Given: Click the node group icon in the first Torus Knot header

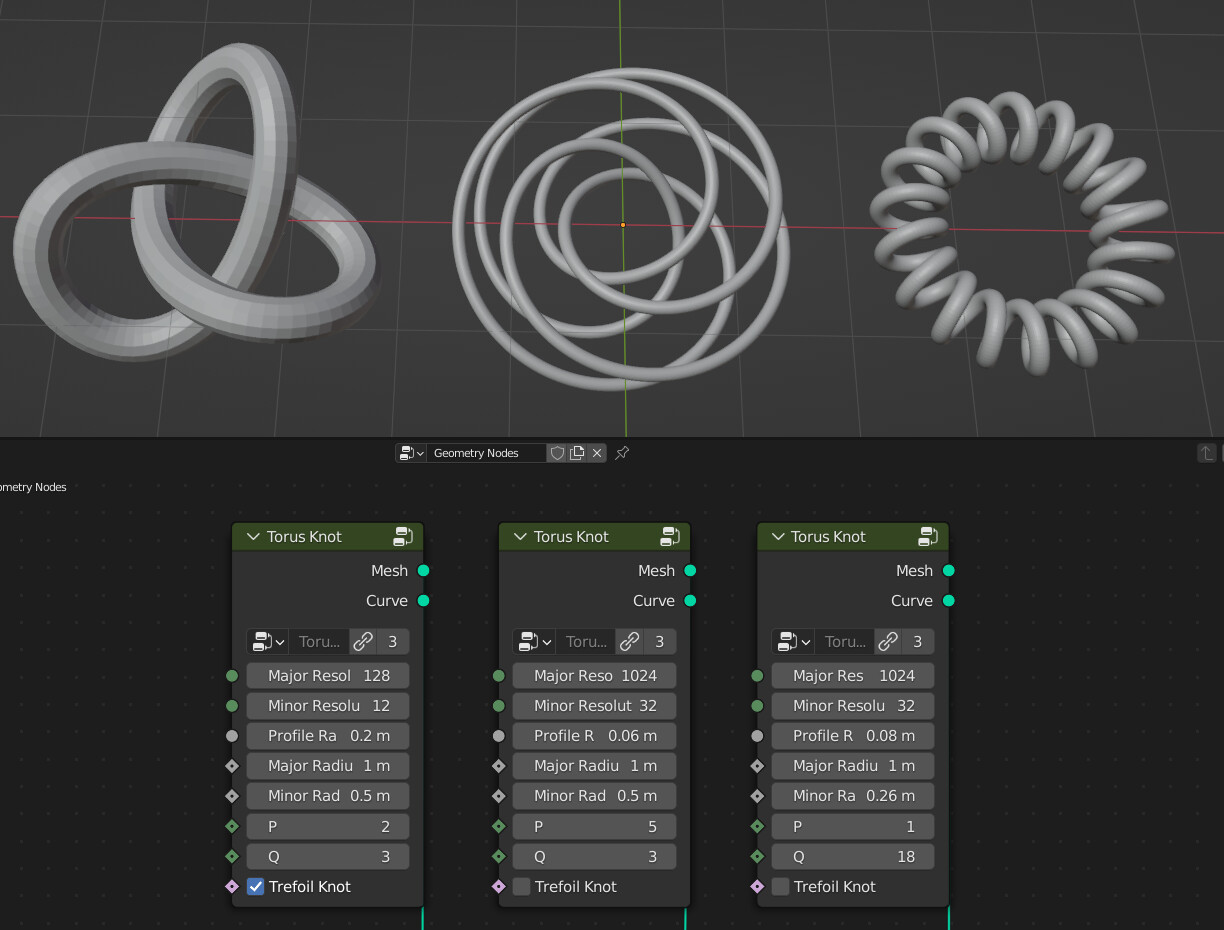Looking at the screenshot, I should pos(403,536).
